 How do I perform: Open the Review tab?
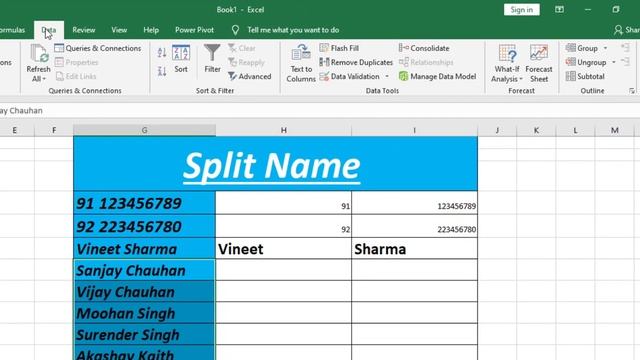[84, 30]
